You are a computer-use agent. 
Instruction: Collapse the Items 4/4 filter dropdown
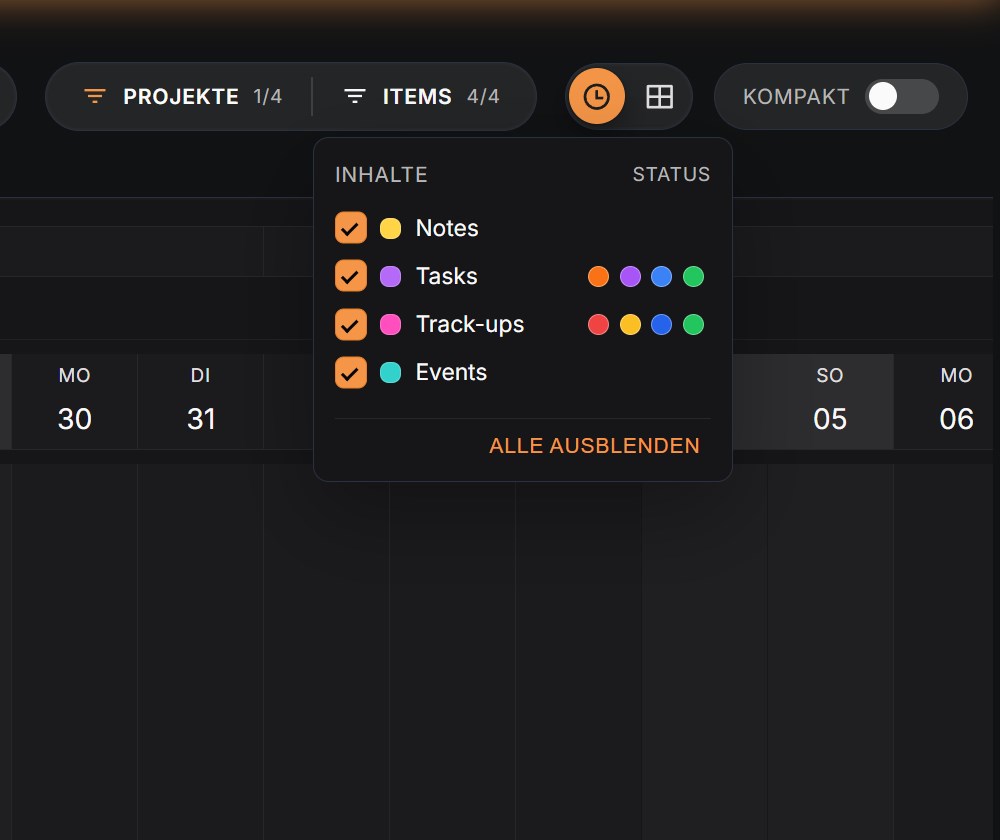pyautogui.click(x=422, y=96)
